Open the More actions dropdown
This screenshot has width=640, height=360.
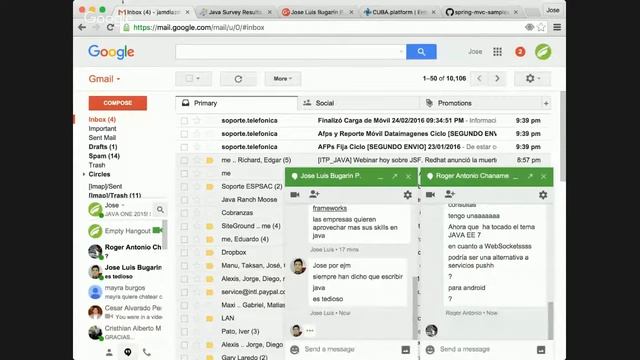[x=282, y=79]
